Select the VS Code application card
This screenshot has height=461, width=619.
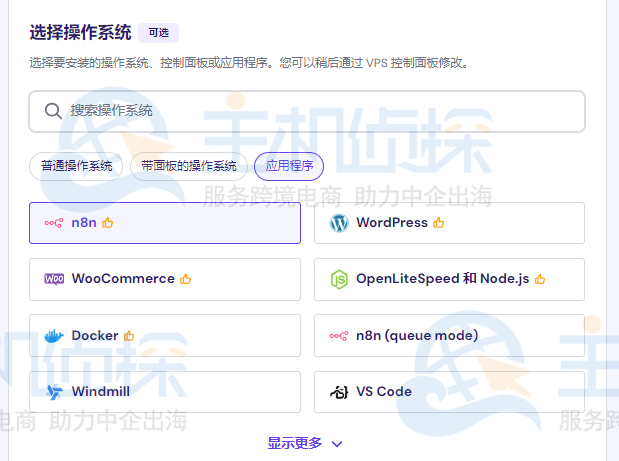[x=449, y=392]
